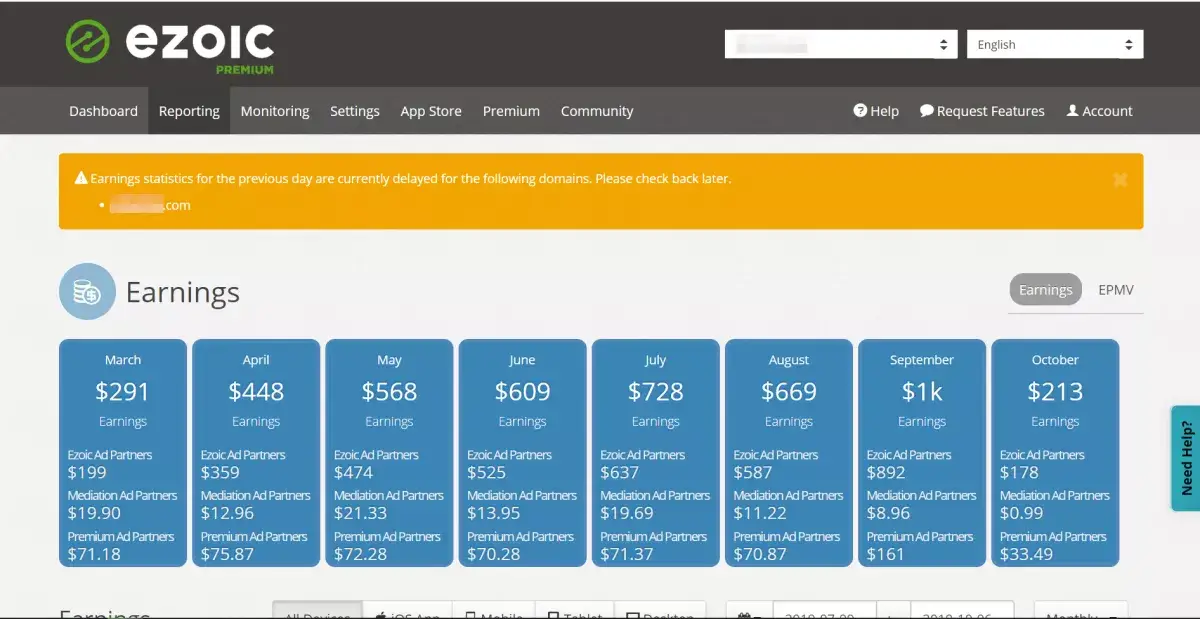Click the September $1k earnings total
This screenshot has height=619, width=1200.
point(922,392)
